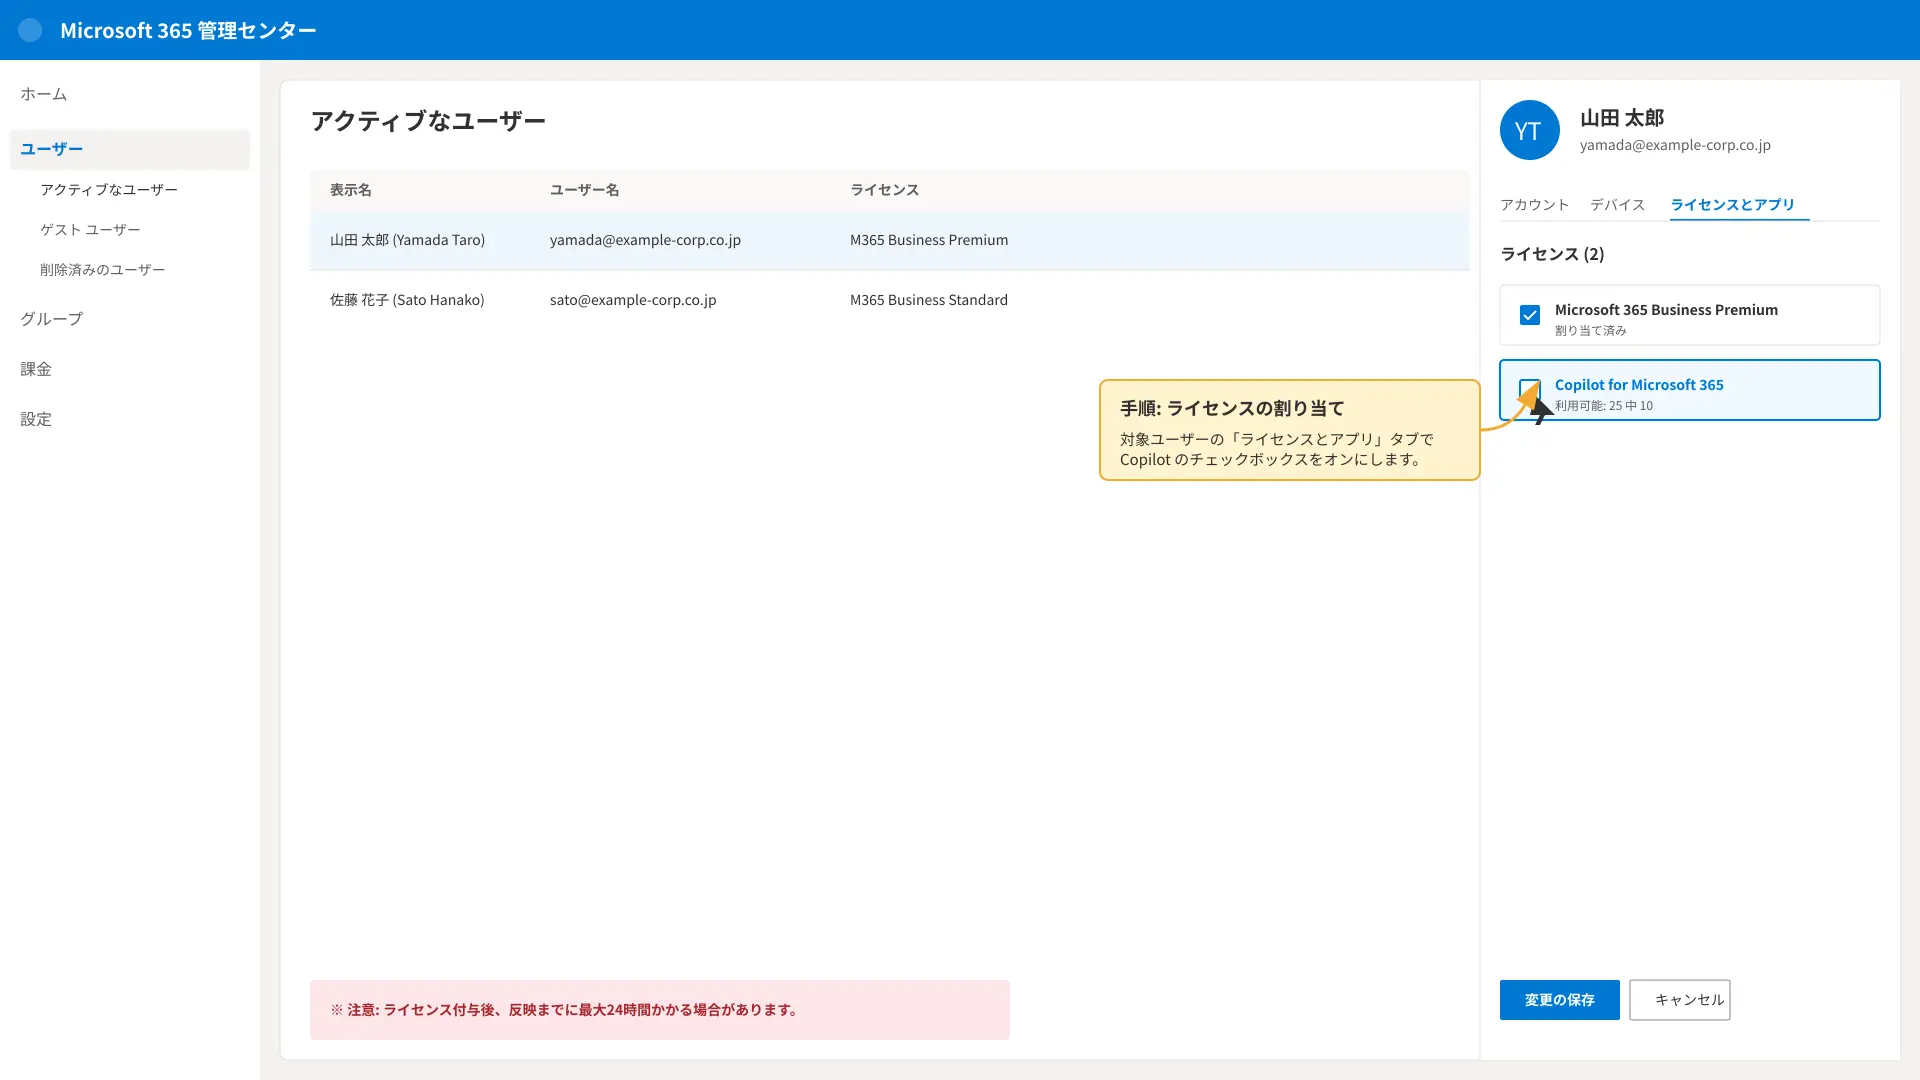Click M365 Business Premium license cell
Viewport: 1920px width, 1080px height.
928,240
